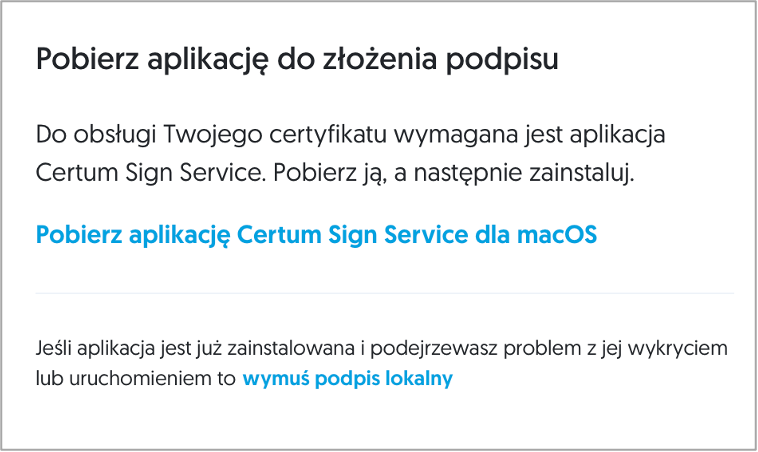Click the word 'Pobierz' in the dialog heading

click(76, 58)
